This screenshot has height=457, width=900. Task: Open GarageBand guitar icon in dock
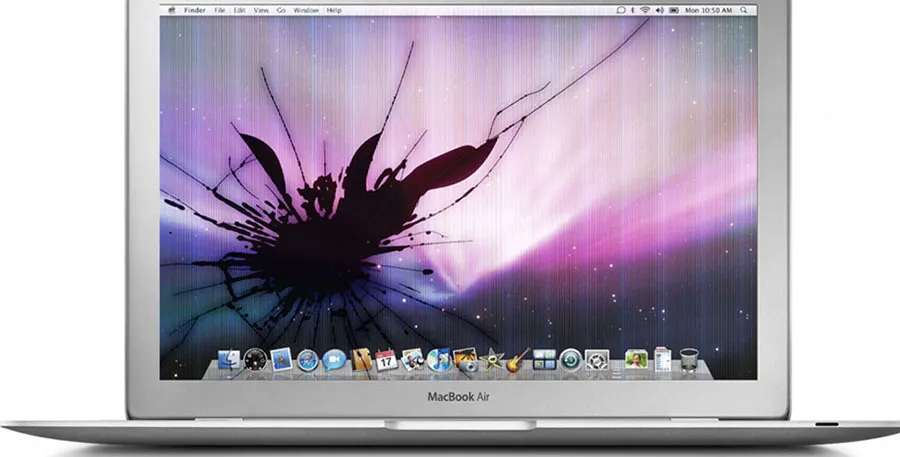(518, 360)
